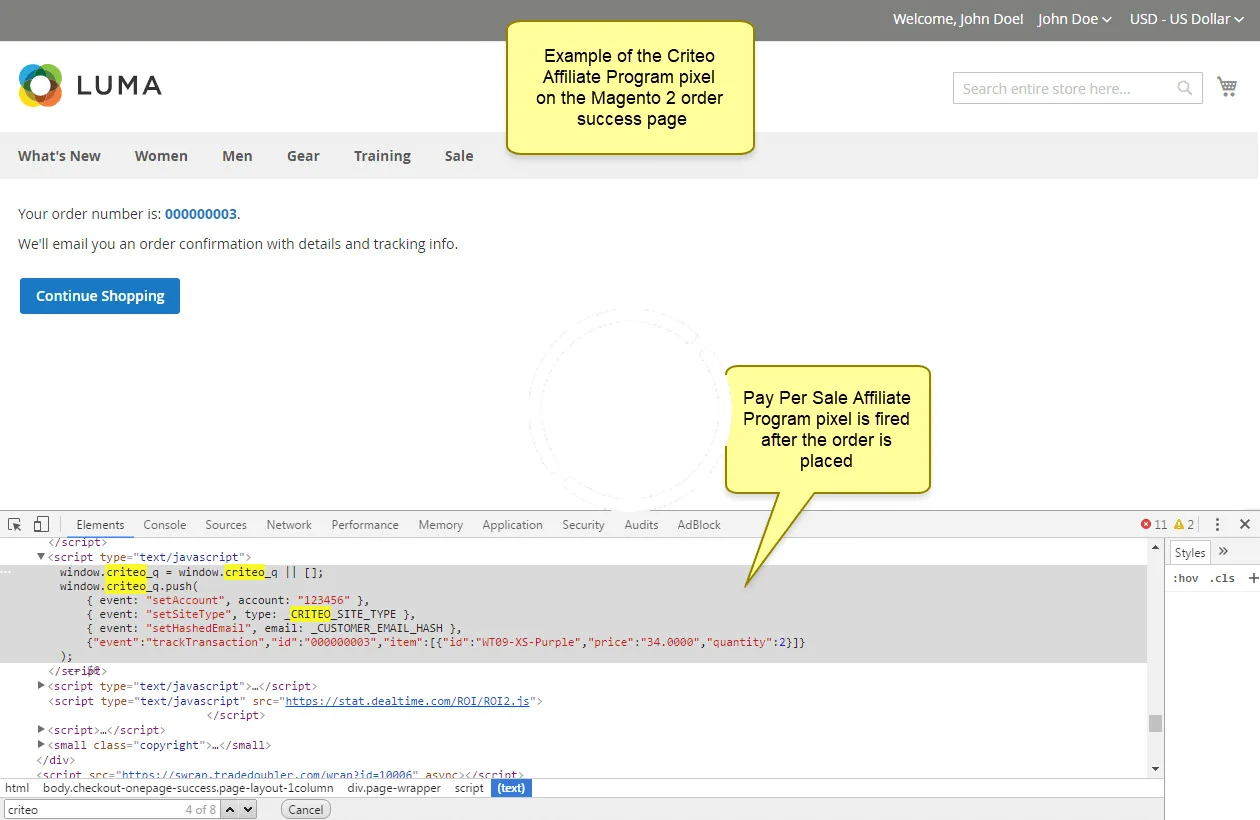
Task: Click the yellow warnings count indicator
Action: (x=1185, y=524)
